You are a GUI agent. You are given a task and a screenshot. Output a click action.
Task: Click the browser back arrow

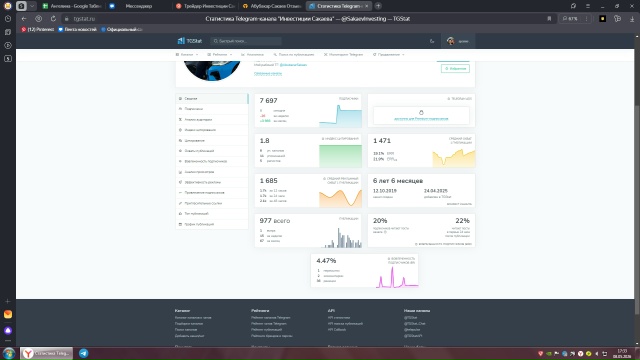coord(24,19)
